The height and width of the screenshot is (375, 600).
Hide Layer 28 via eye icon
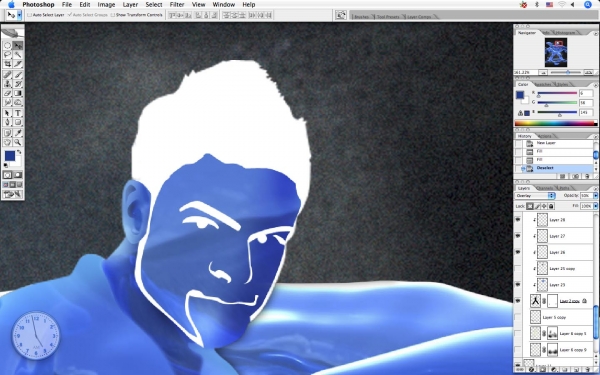pyautogui.click(x=518, y=220)
